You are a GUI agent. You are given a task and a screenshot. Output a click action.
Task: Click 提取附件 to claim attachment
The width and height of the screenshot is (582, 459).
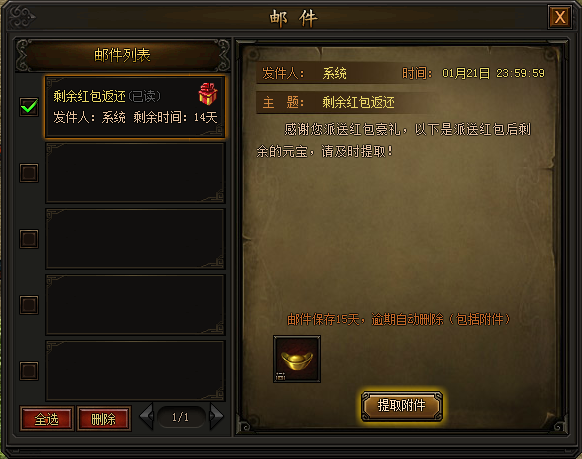coord(402,406)
